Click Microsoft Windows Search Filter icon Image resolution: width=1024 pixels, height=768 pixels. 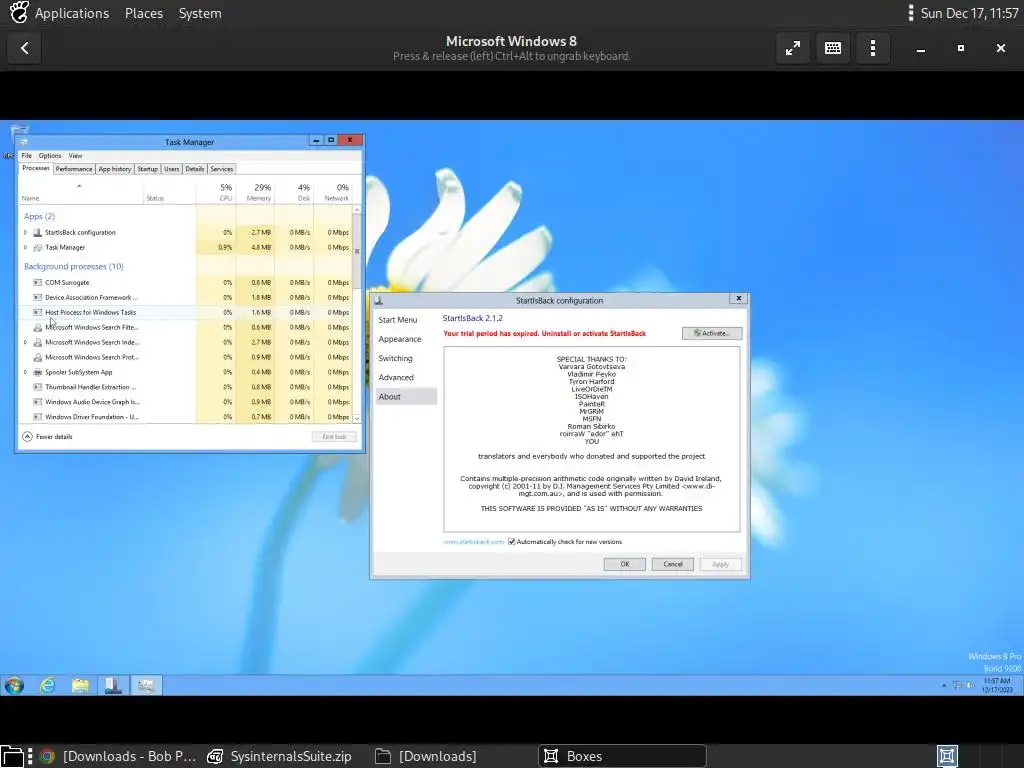point(38,327)
